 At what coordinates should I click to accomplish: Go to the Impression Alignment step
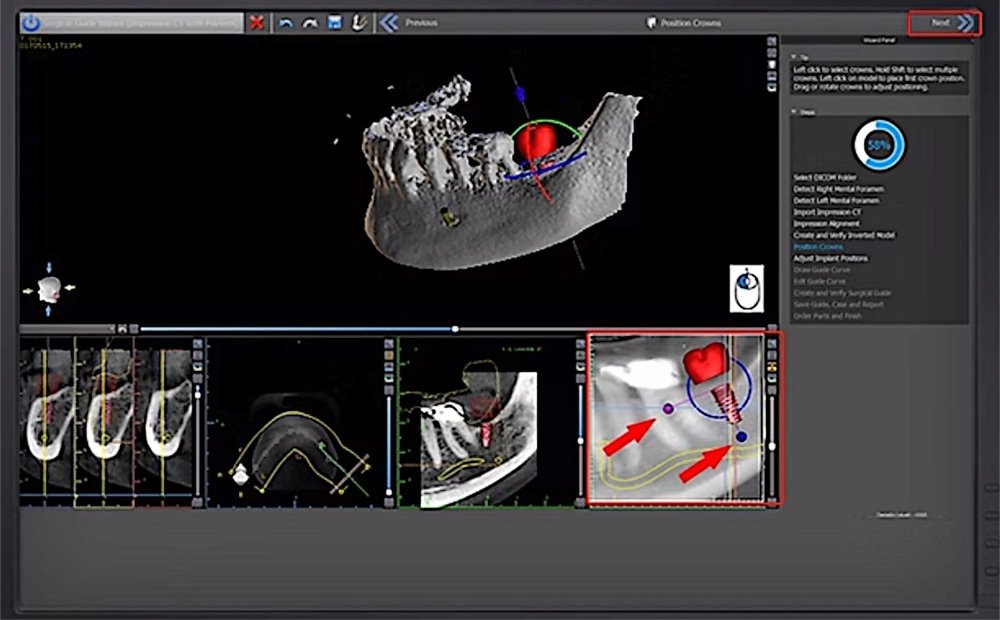pyautogui.click(x=827, y=223)
